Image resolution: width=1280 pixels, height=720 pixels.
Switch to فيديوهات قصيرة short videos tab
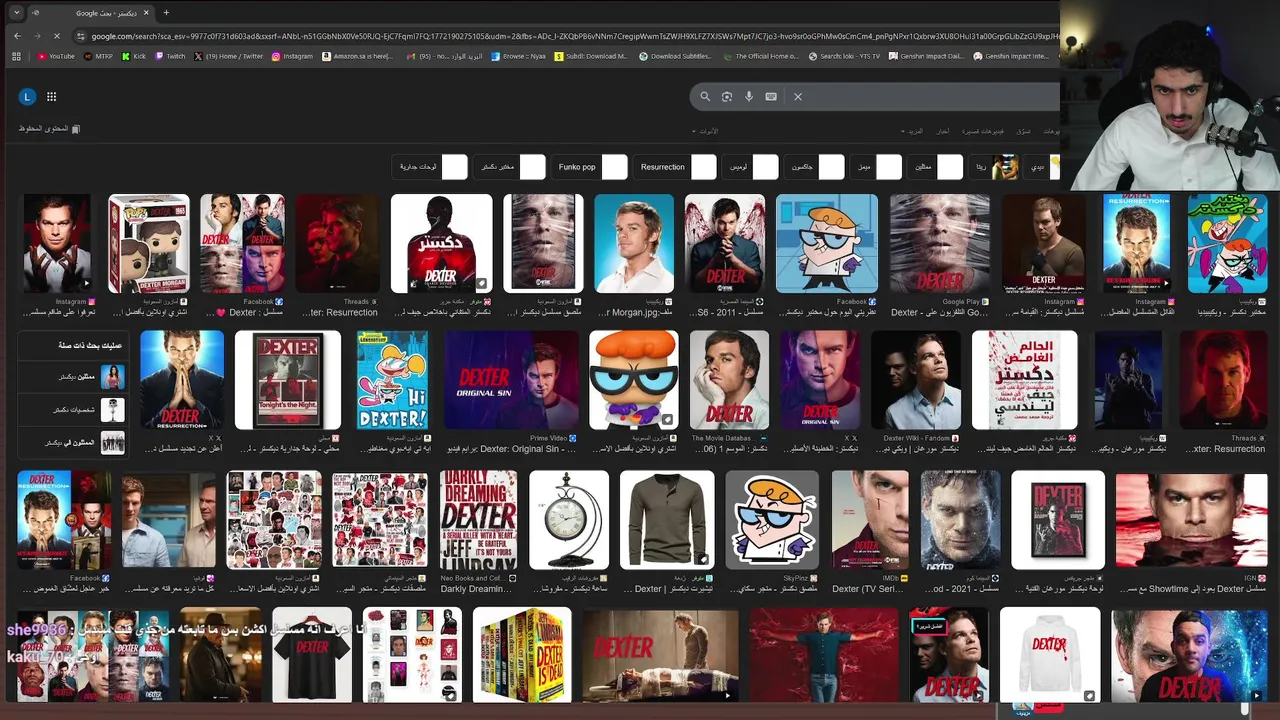point(983,131)
